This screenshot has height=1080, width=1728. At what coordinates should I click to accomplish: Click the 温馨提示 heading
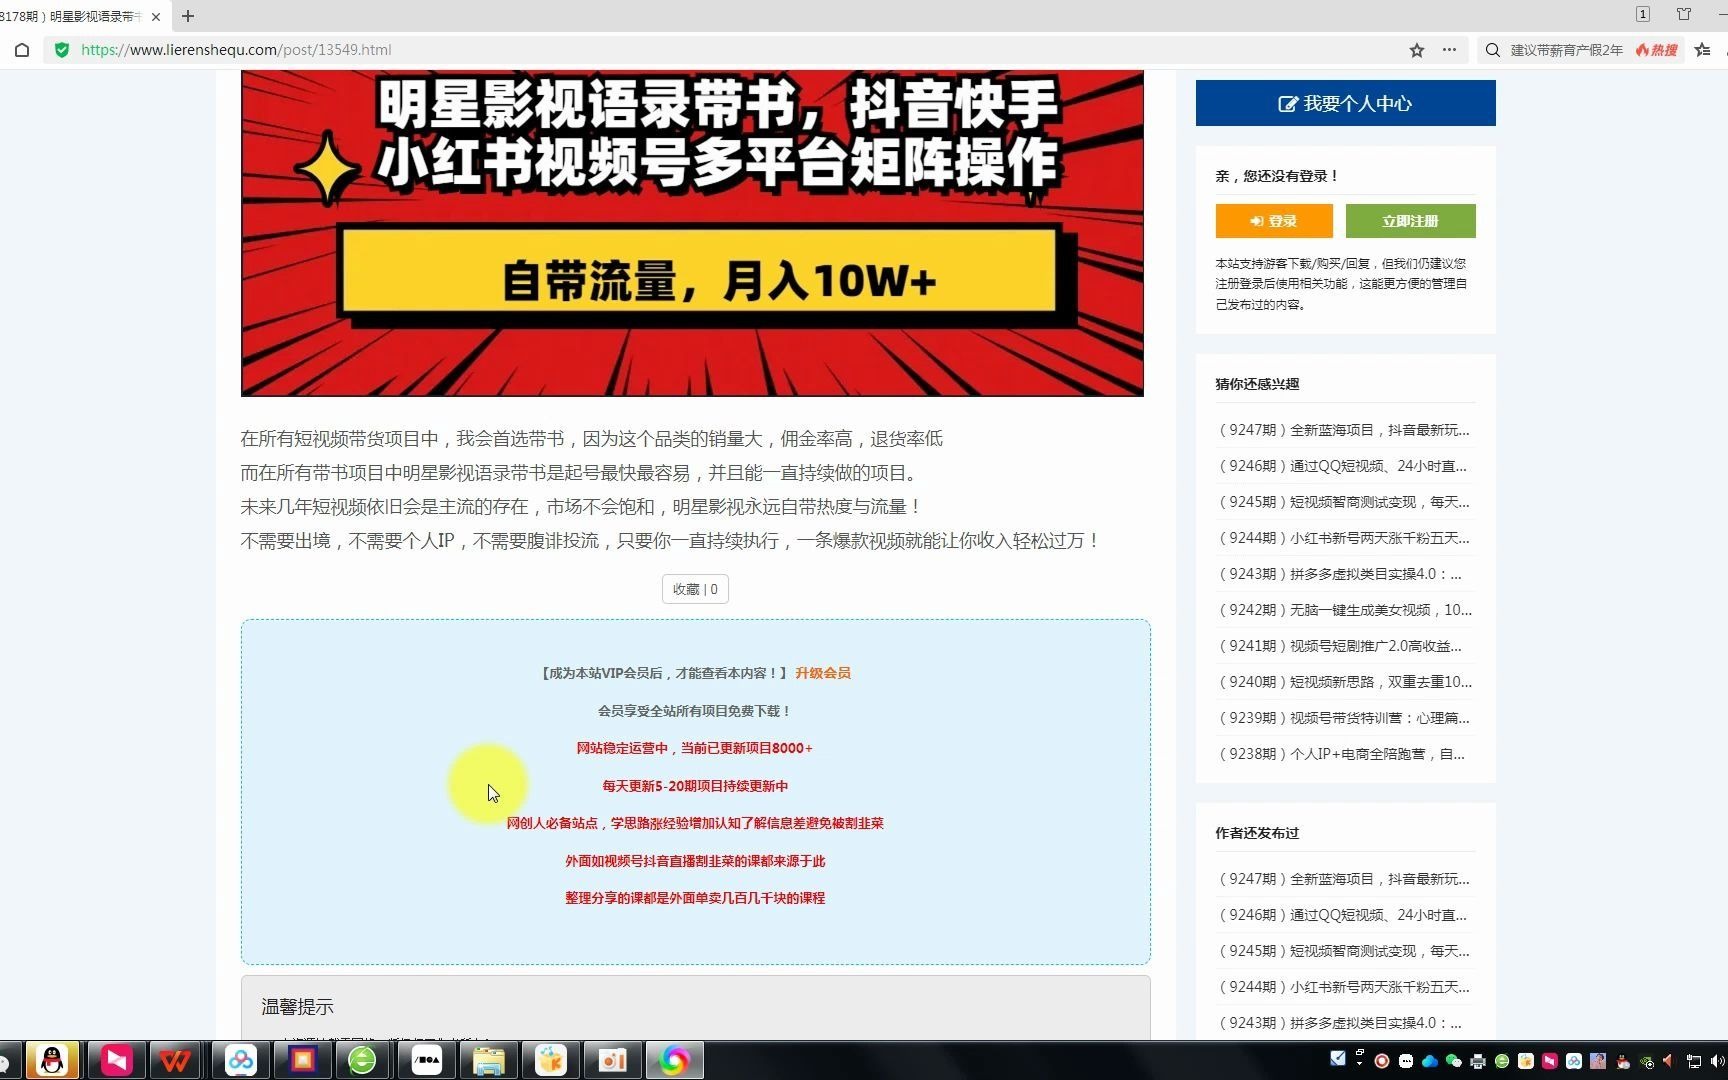coord(297,1007)
